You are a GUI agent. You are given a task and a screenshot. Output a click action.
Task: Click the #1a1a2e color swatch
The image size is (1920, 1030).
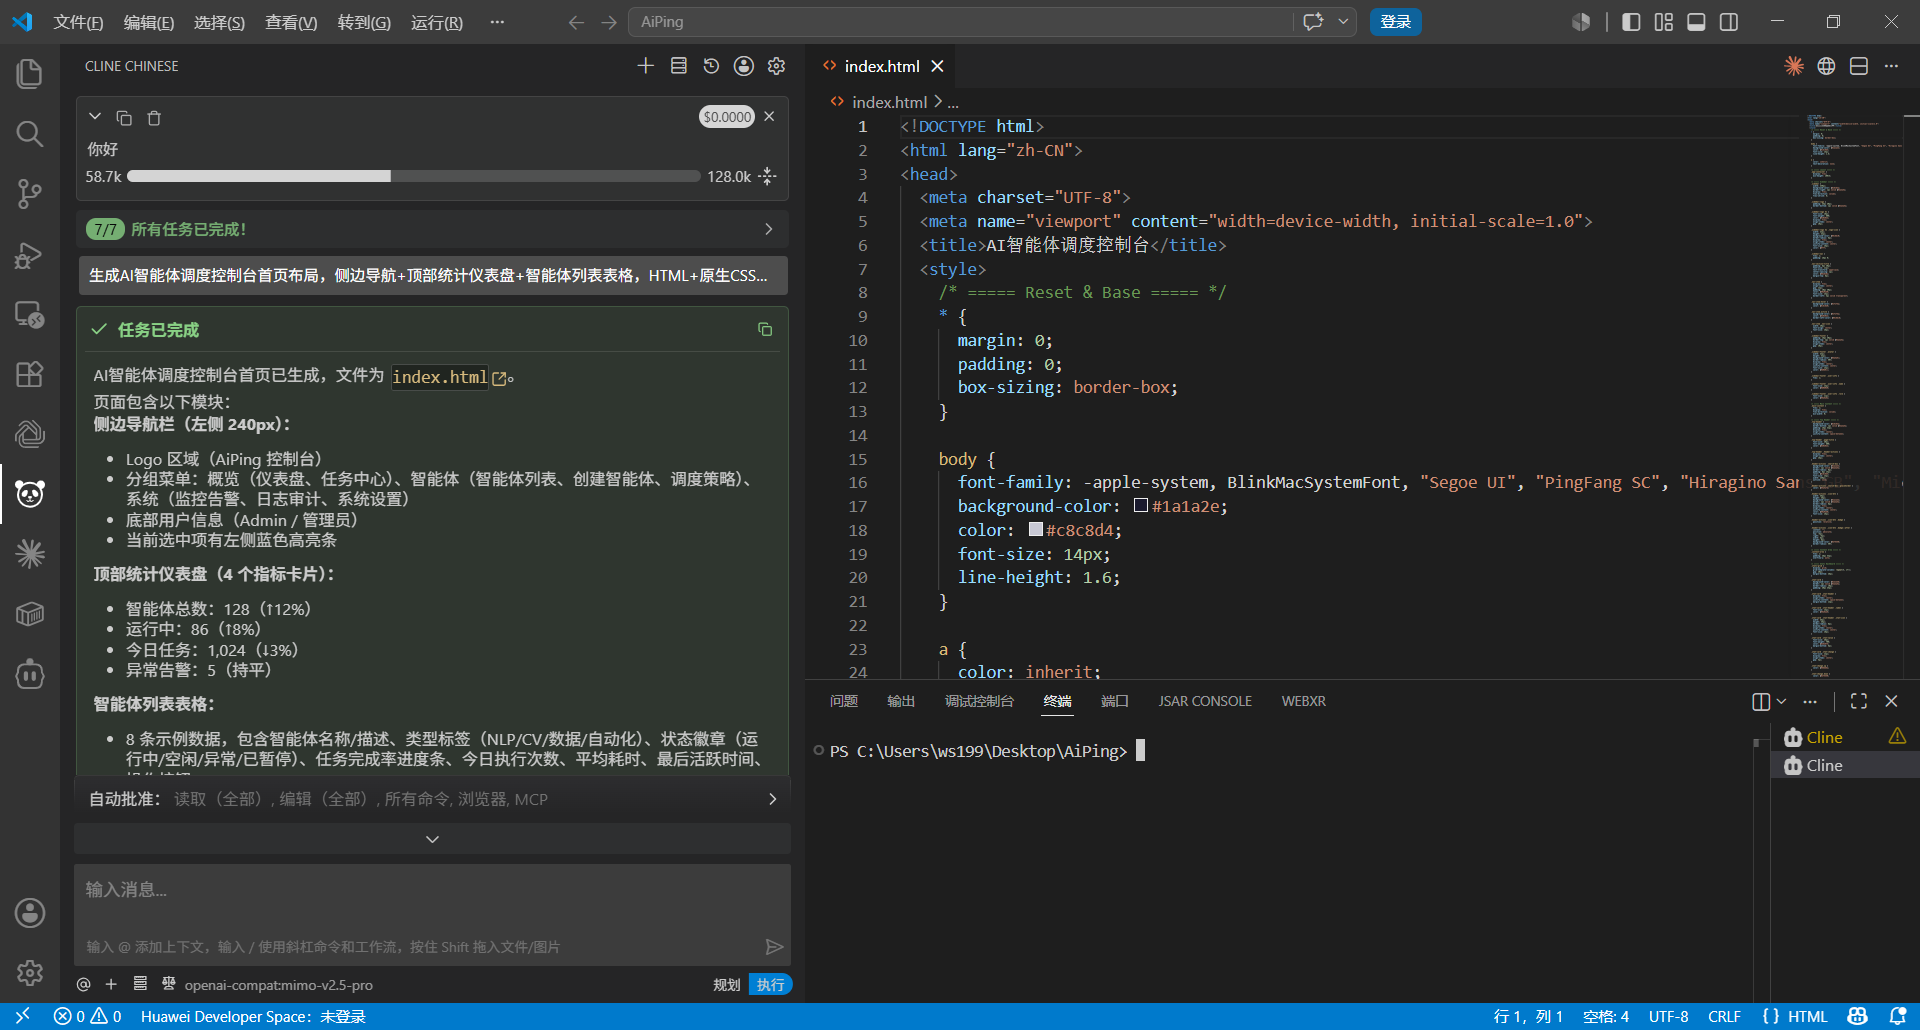[1141, 506]
